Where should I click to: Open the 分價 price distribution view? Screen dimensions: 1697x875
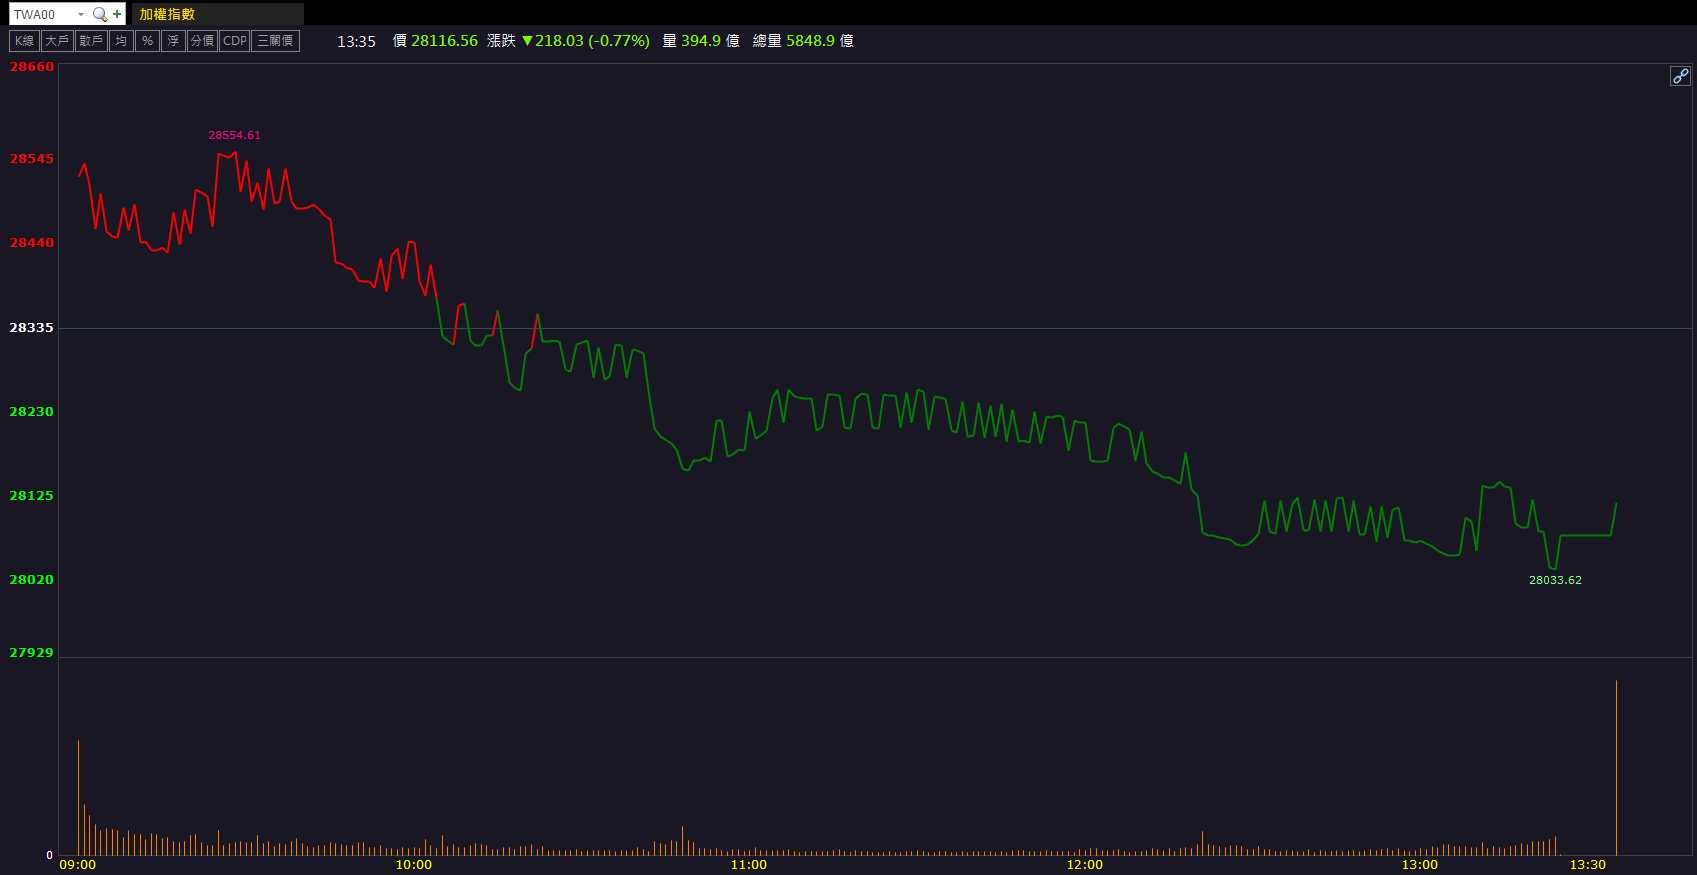[x=202, y=41]
